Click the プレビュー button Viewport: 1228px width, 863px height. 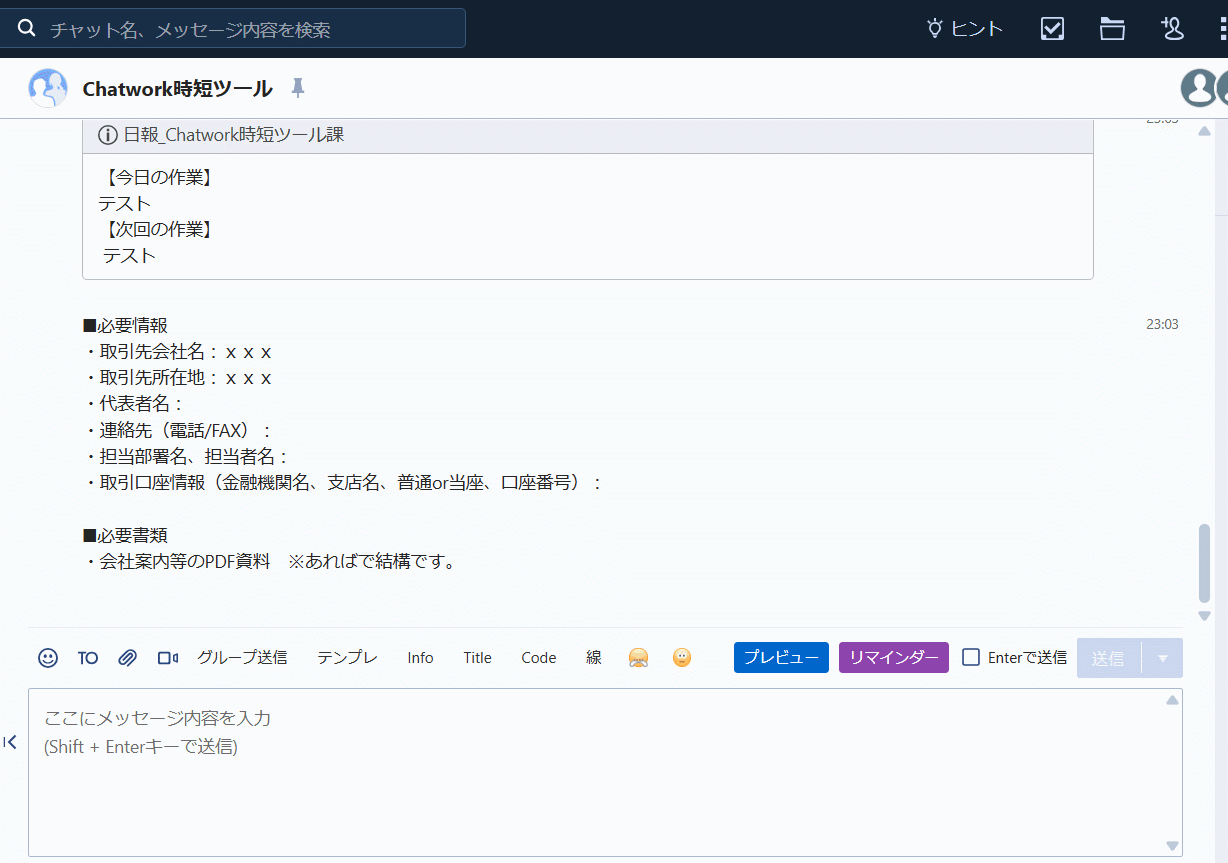coord(781,658)
